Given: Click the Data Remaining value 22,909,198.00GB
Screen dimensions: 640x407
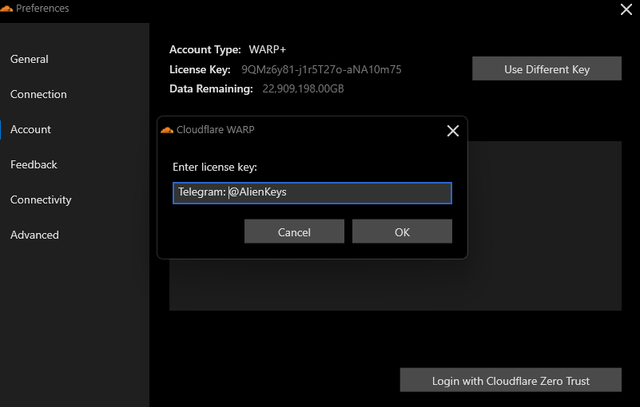Looking at the screenshot, I should point(303,89).
